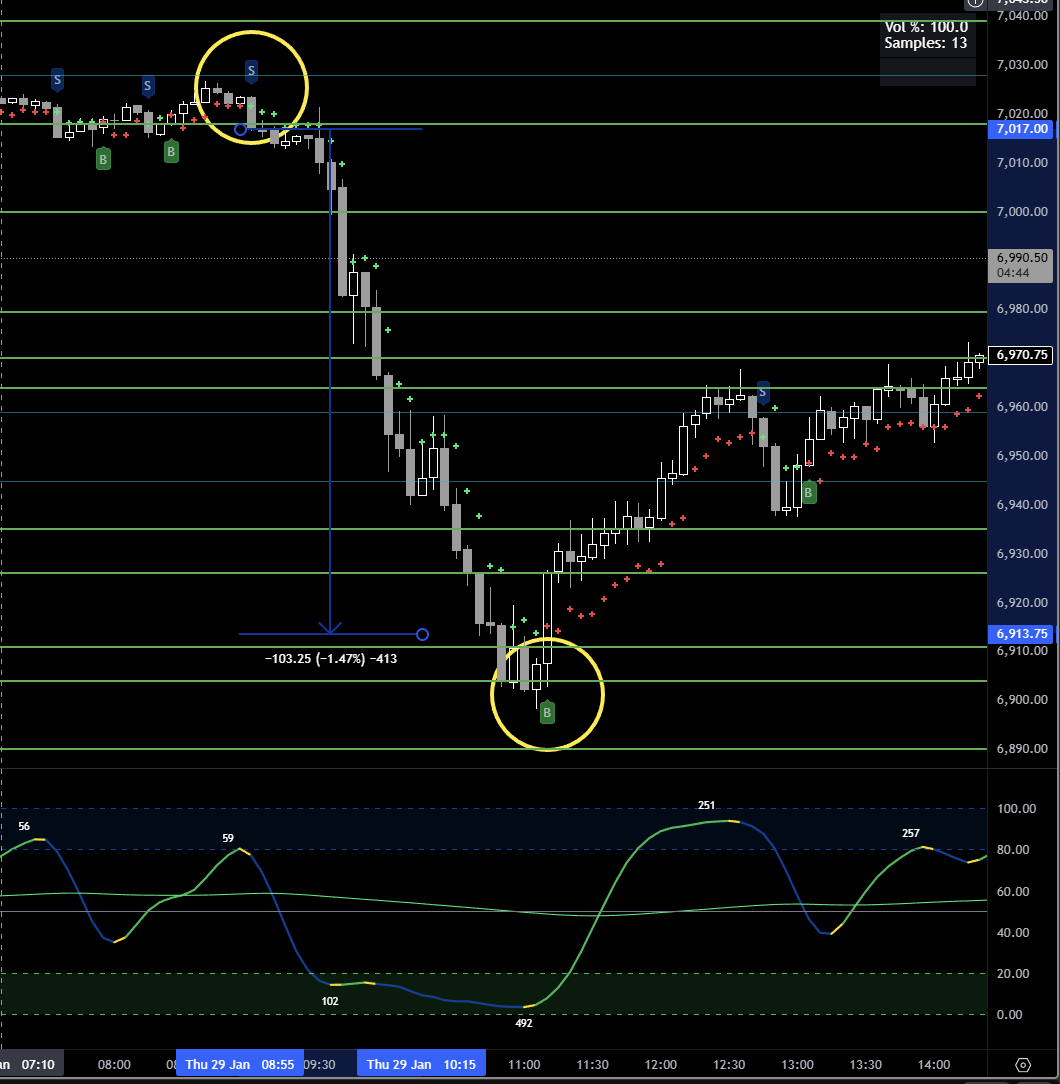
Task: Click the 7,030.00 price scale label
Action: (x=1022, y=65)
